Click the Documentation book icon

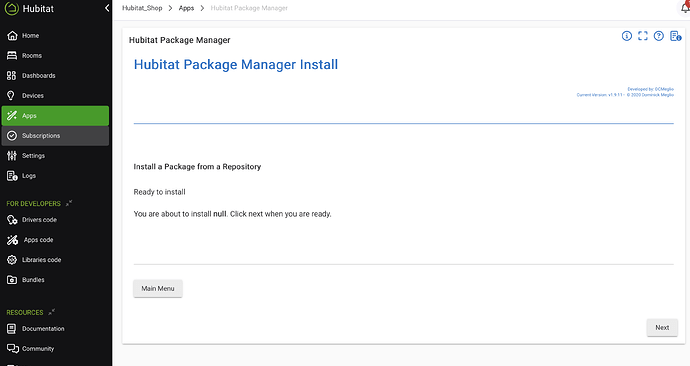(11, 329)
